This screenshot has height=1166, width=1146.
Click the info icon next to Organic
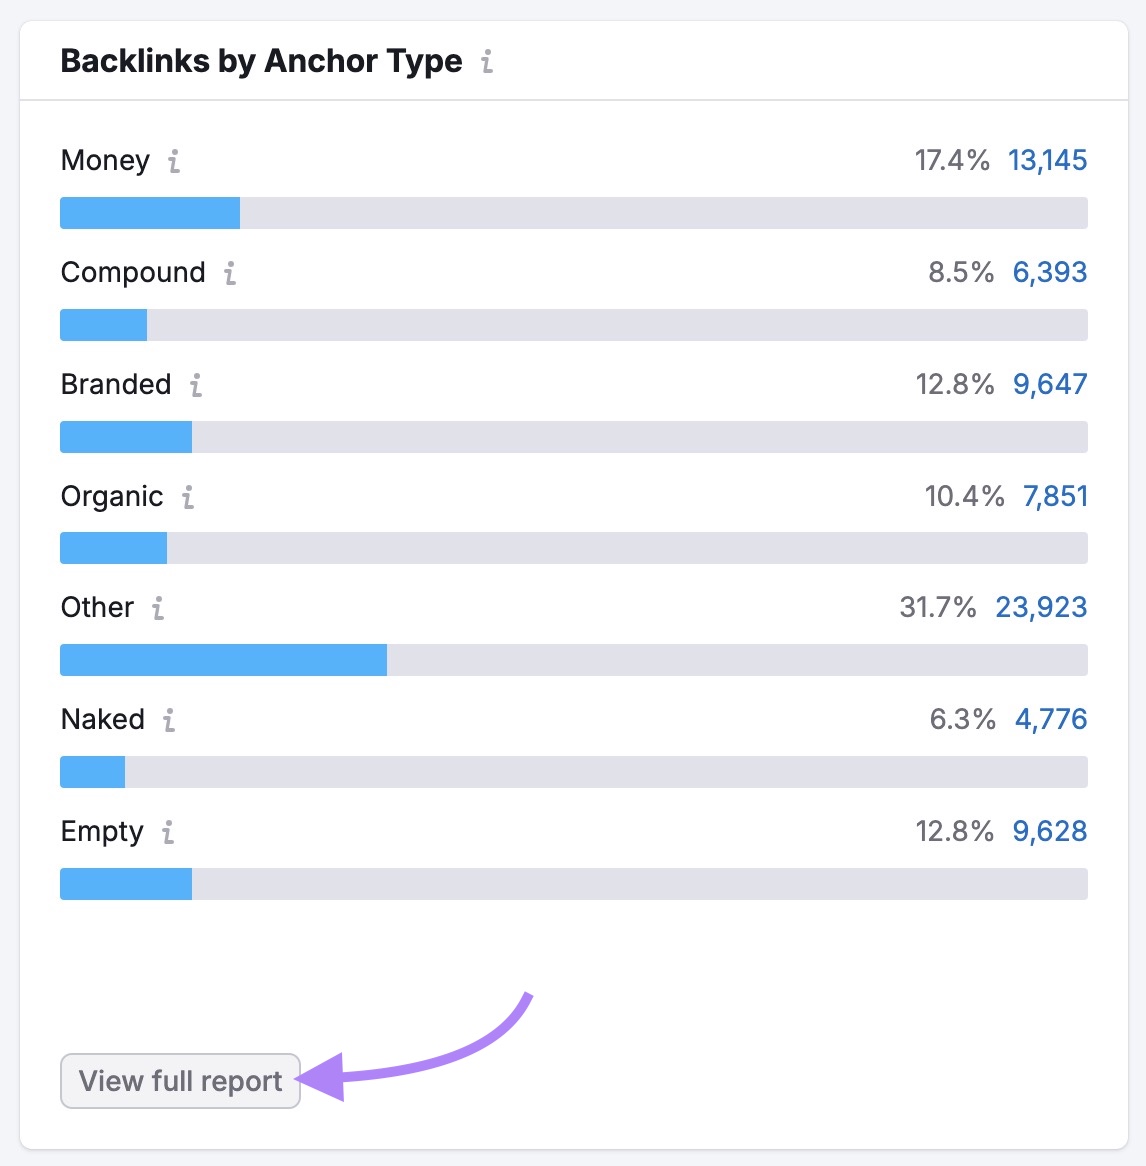[x=189, y=496]
